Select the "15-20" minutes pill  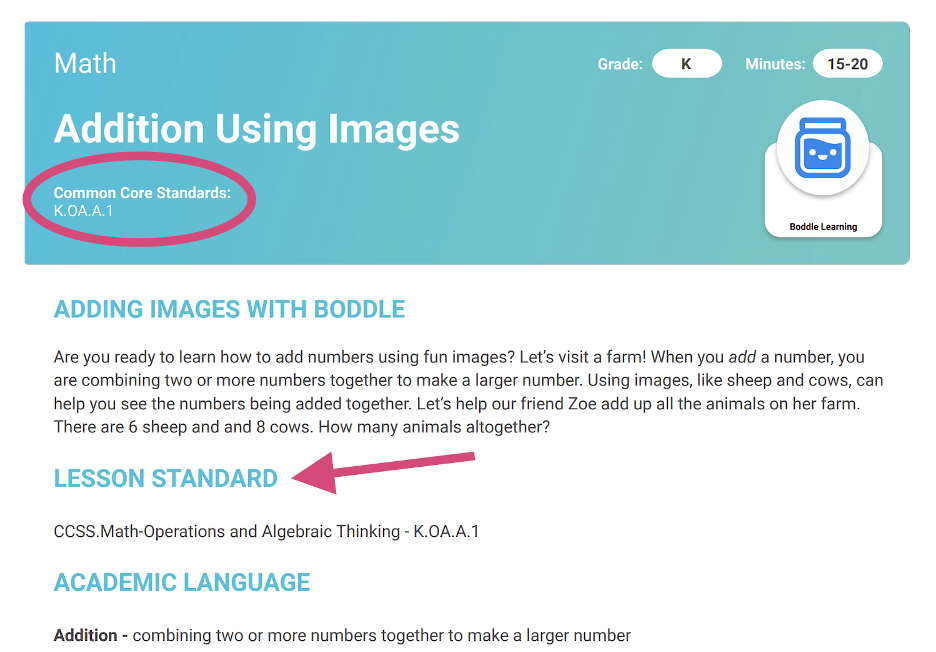coord(847,64)
